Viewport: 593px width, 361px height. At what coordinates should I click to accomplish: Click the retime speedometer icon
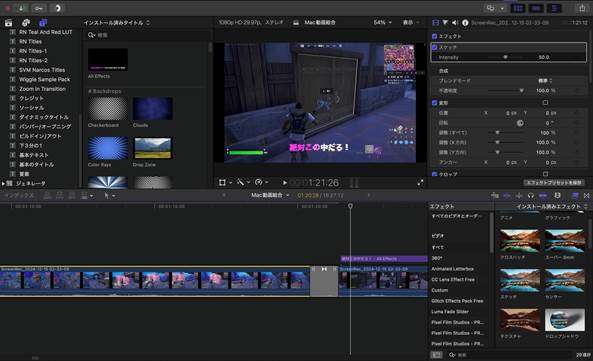pos(259,183)
